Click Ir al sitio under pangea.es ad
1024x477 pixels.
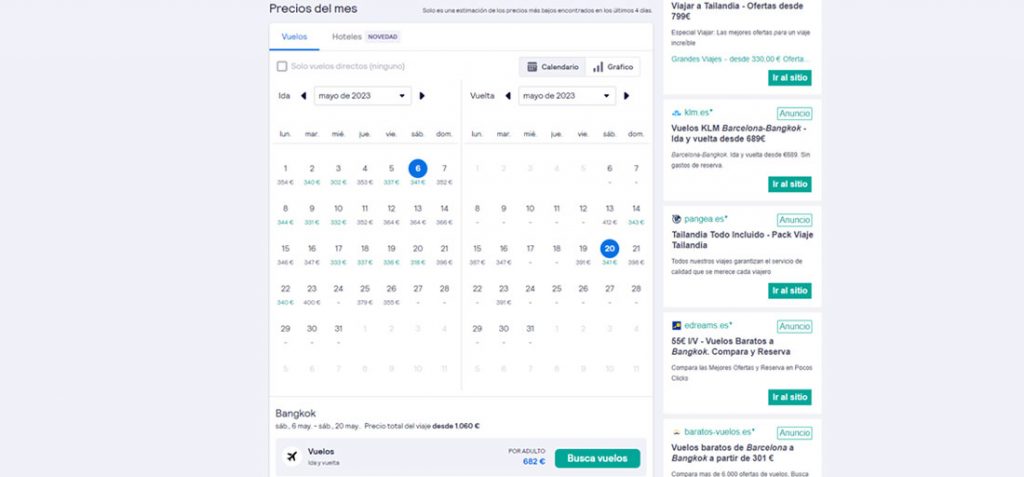(790, 291)
